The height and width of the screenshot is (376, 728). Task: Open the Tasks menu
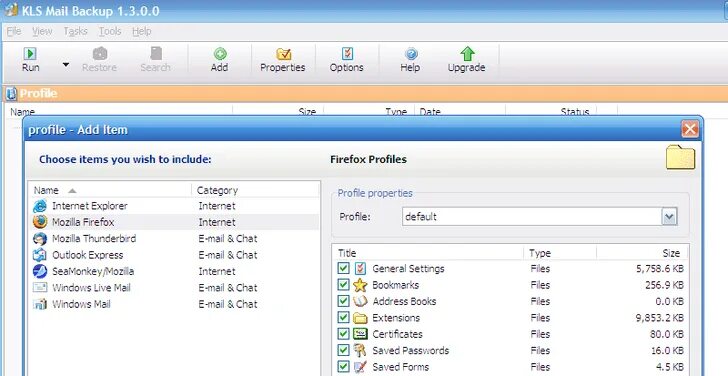point(75,31)
